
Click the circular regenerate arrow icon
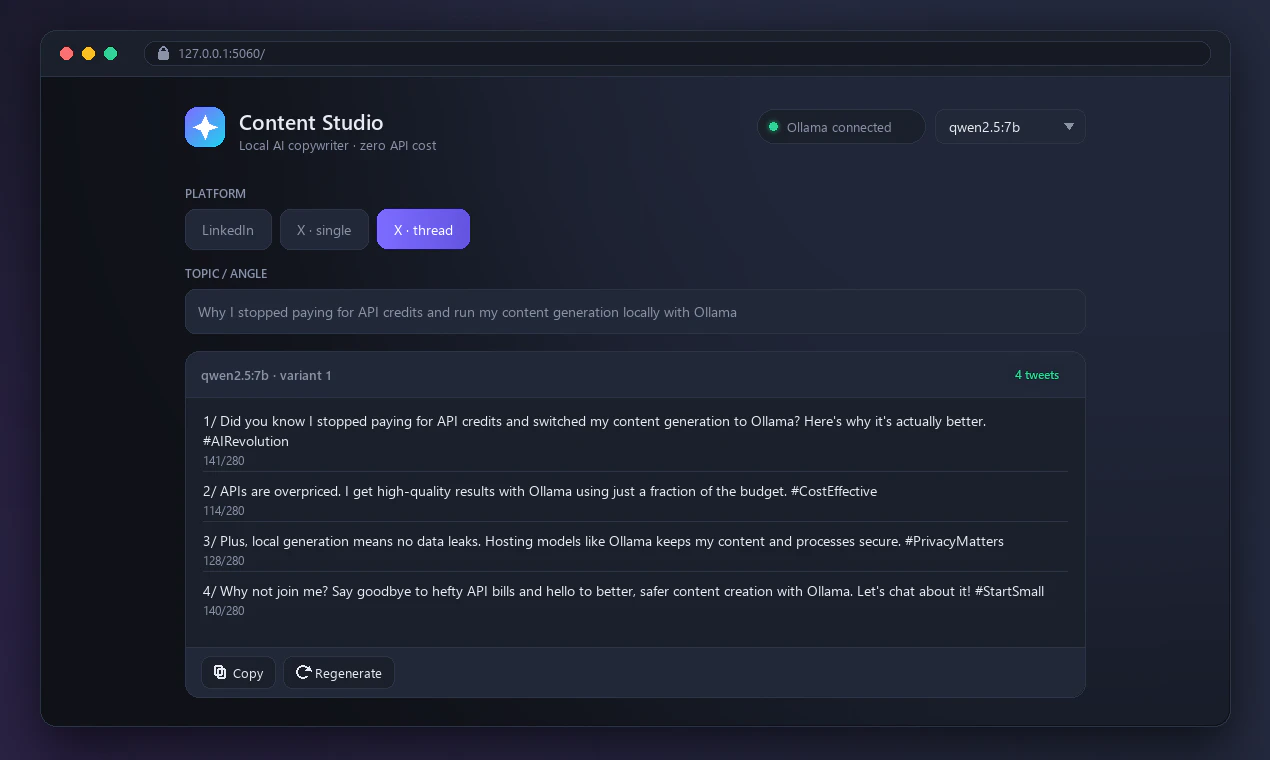click(303, 672)
